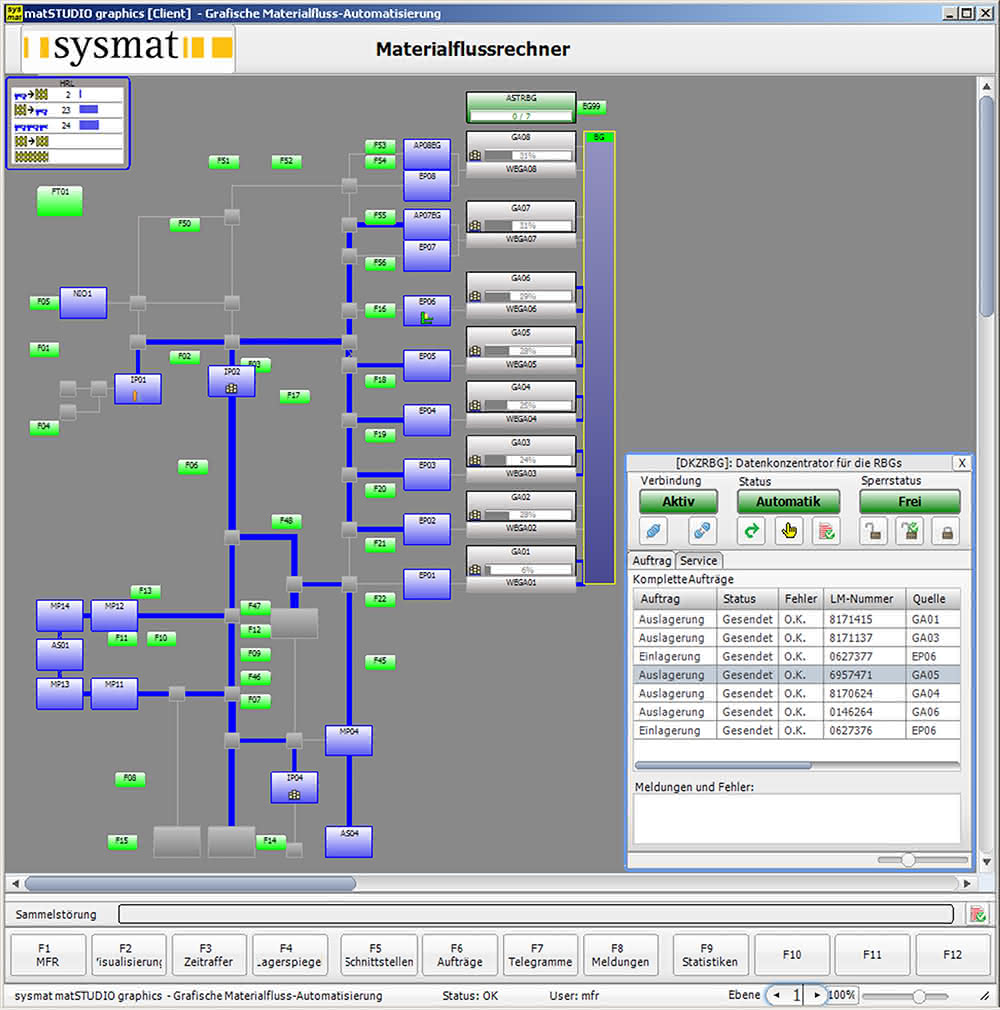Toggle the Aktiv connection status button
Screen dimensions: 1000x1010
point(678,502)
